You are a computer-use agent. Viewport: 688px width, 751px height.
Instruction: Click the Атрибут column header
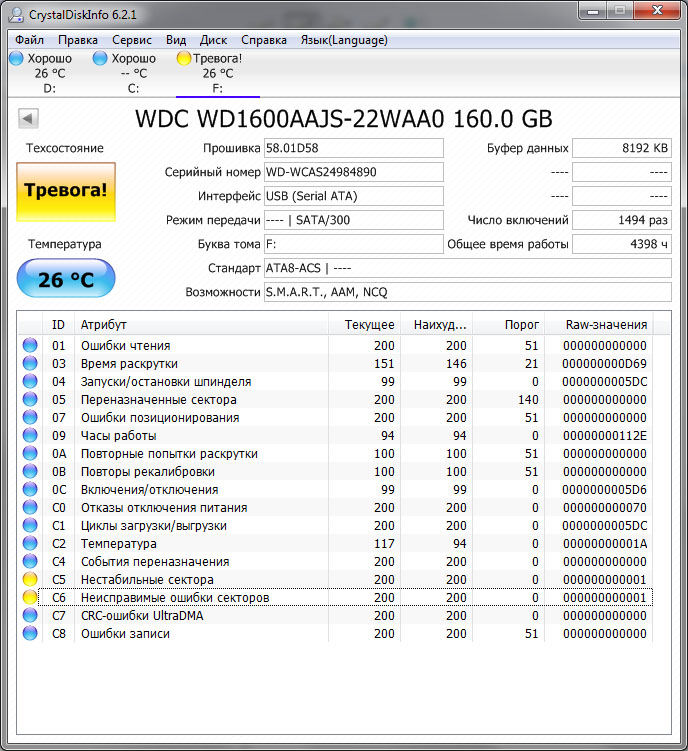coord(201,324)
